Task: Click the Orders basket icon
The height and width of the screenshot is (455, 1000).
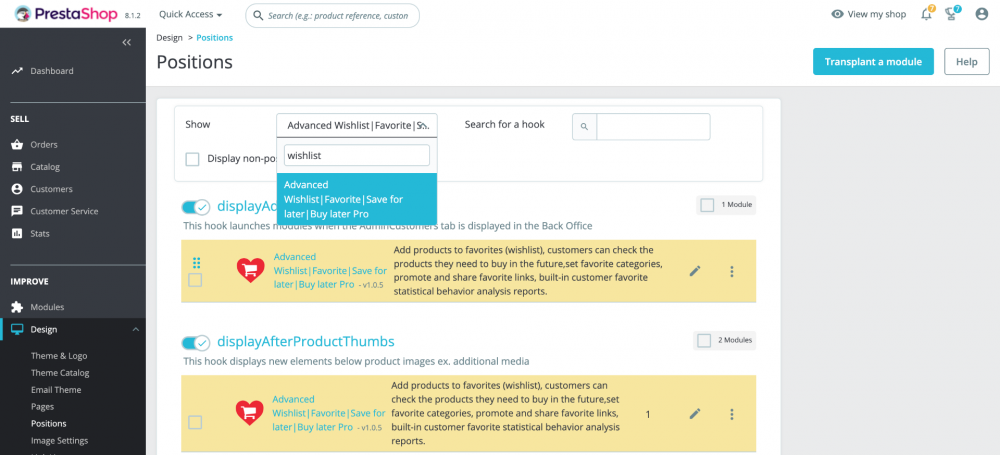Action: [x=17, y=145]
